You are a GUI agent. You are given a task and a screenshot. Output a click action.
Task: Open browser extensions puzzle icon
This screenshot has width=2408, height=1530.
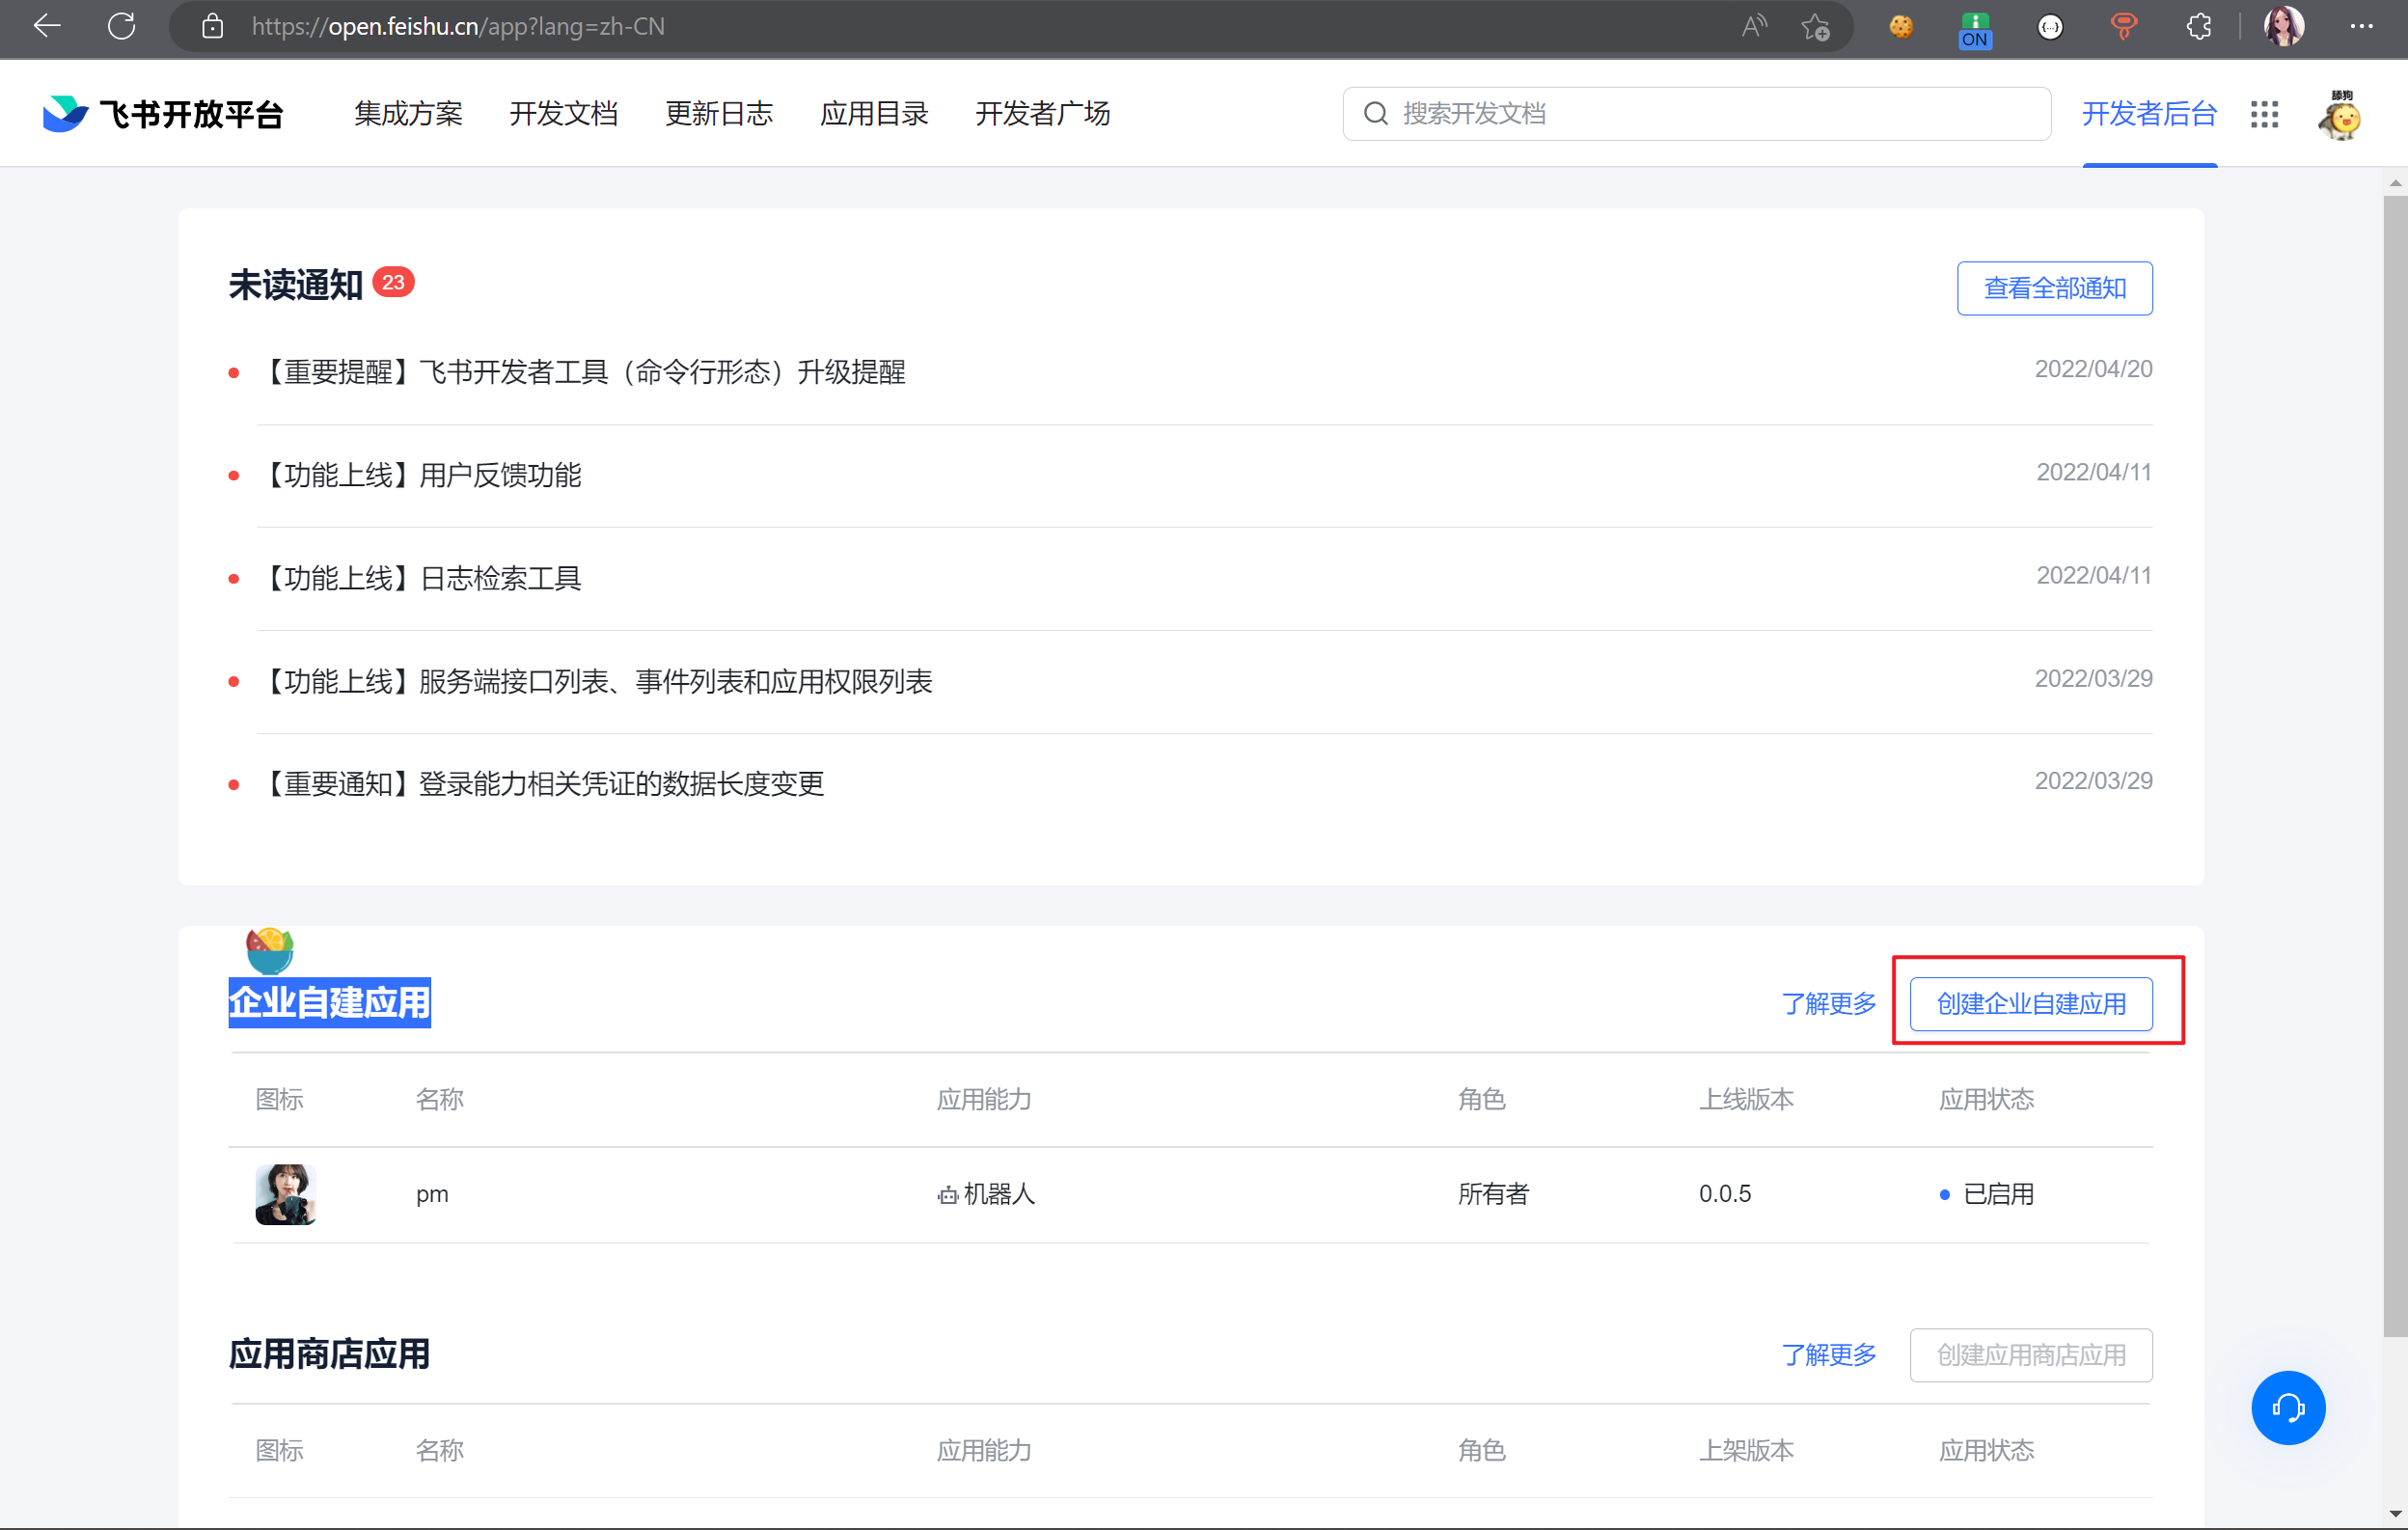click(2198, 27)
